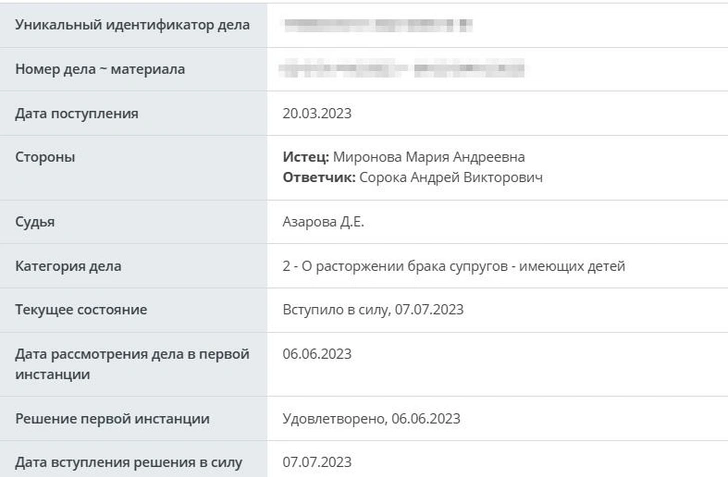Select the blurred case number value
This screenshot has height=477, width=728.
[403, 69]
